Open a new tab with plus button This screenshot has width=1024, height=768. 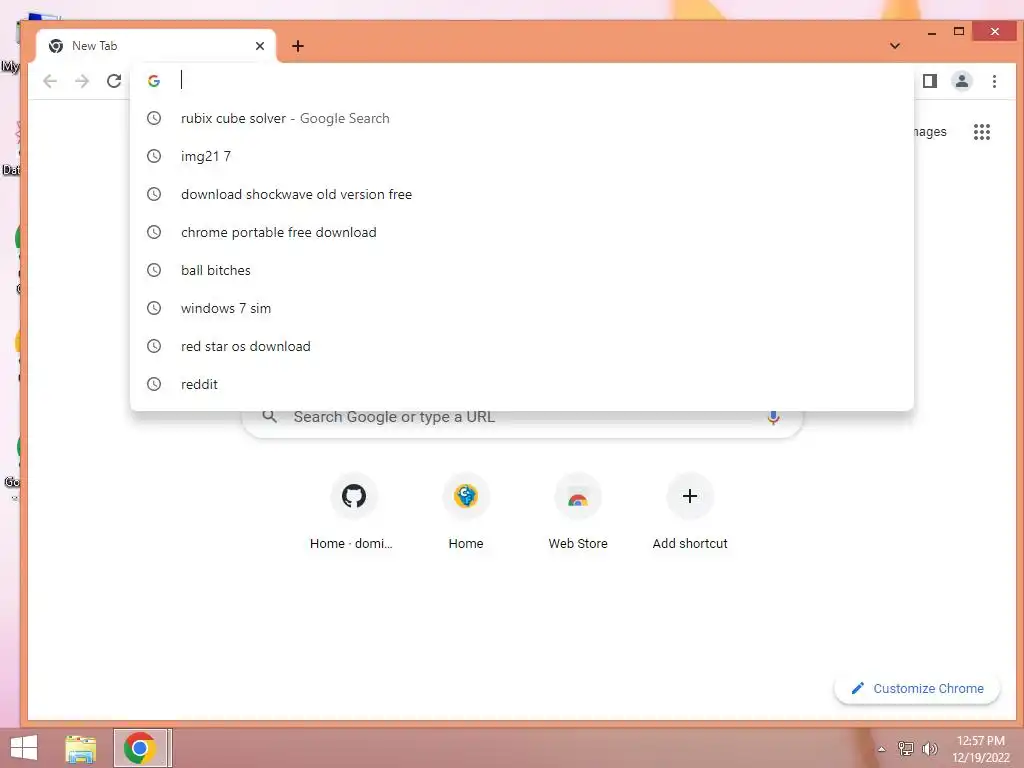point(298,46)
